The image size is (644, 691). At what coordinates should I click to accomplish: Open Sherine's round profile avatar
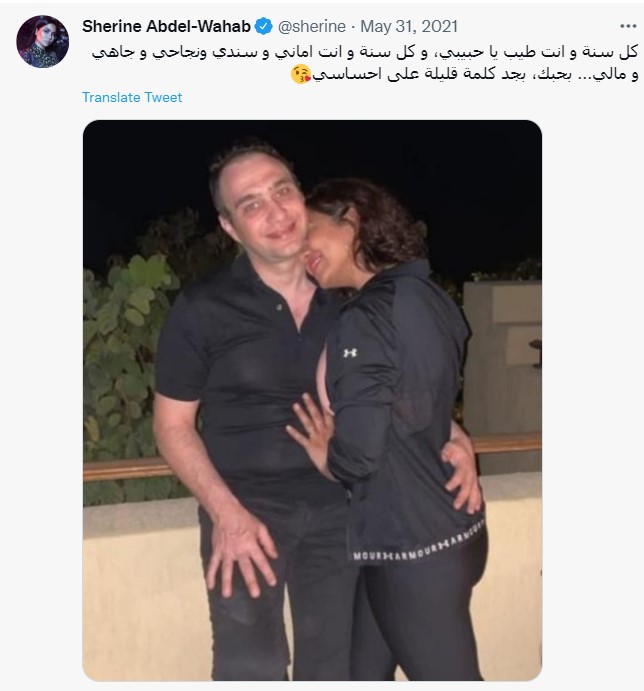[x=43, y=41]
